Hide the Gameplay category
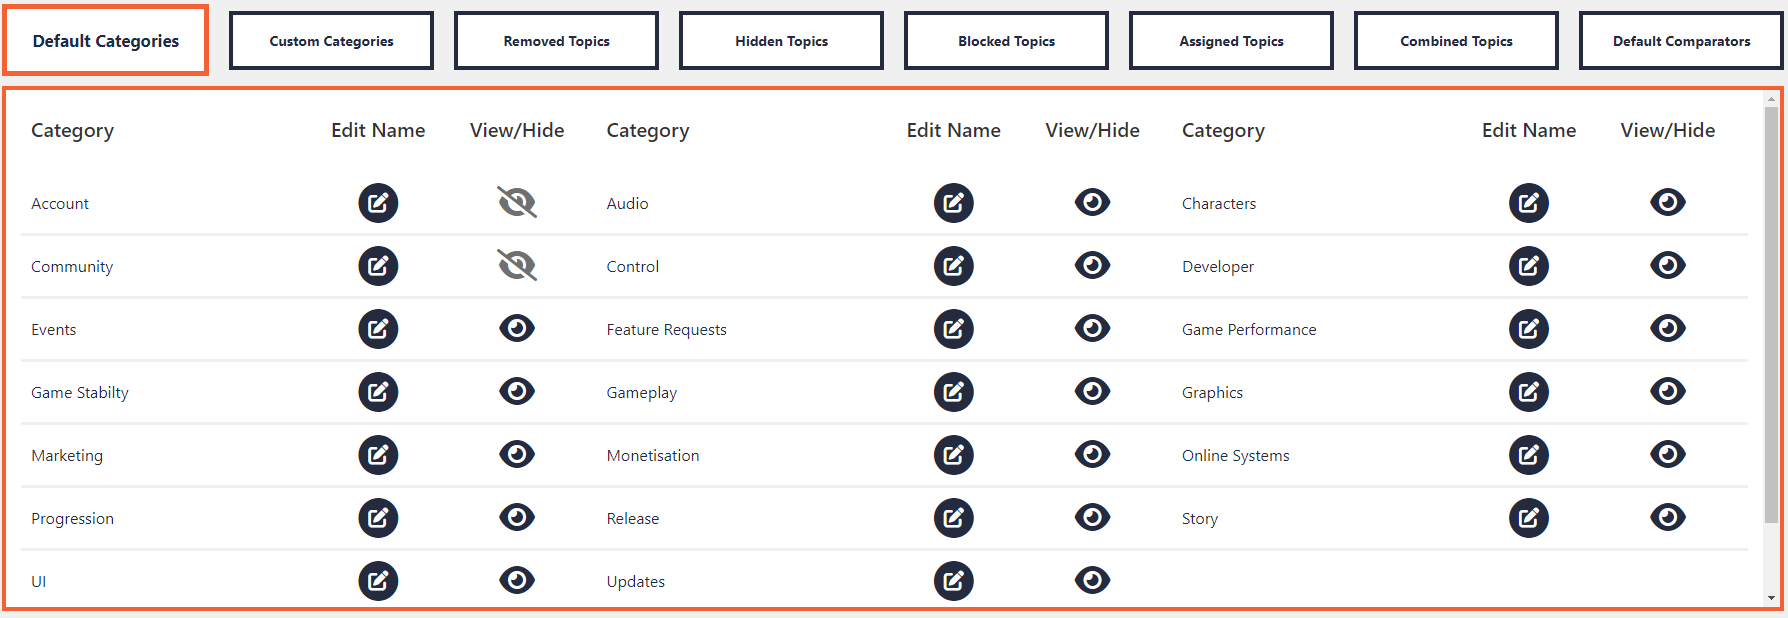1788x618 pixels. pos(1092,391)
